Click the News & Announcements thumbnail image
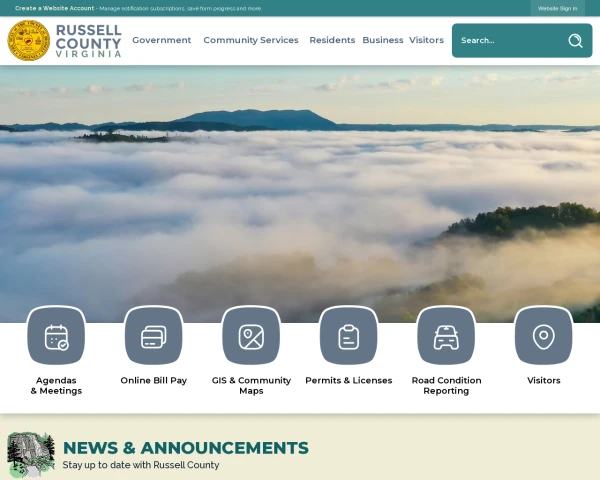Screen dimensions: 600x480 coord(31,455)
